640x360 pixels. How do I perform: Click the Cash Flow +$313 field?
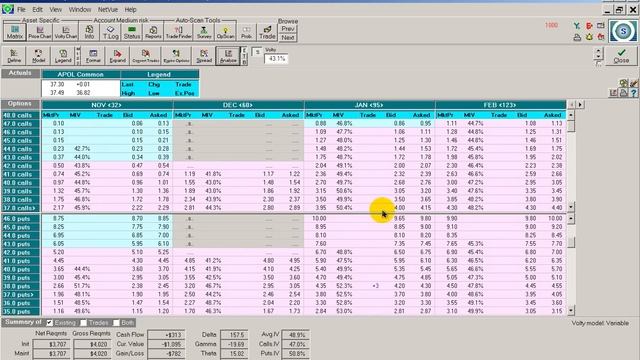click(x=166, y=335)
